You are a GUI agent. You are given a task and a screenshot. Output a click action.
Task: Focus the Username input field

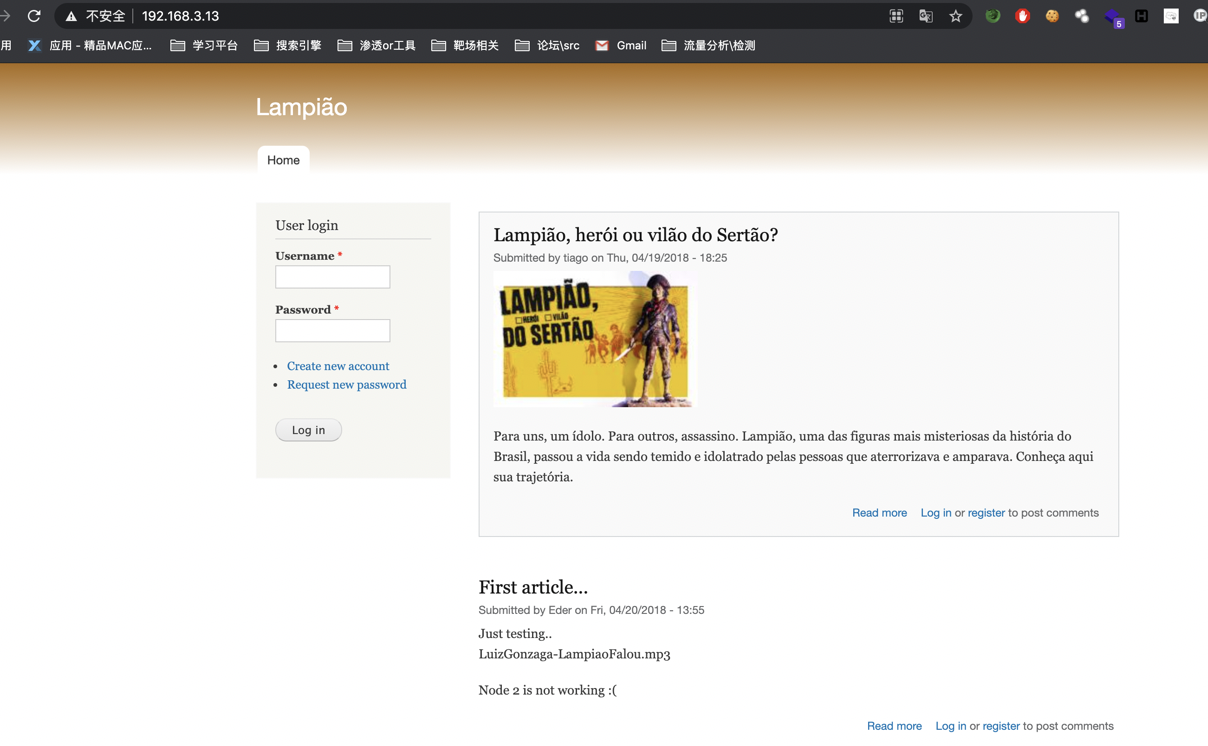click(333, 277)
